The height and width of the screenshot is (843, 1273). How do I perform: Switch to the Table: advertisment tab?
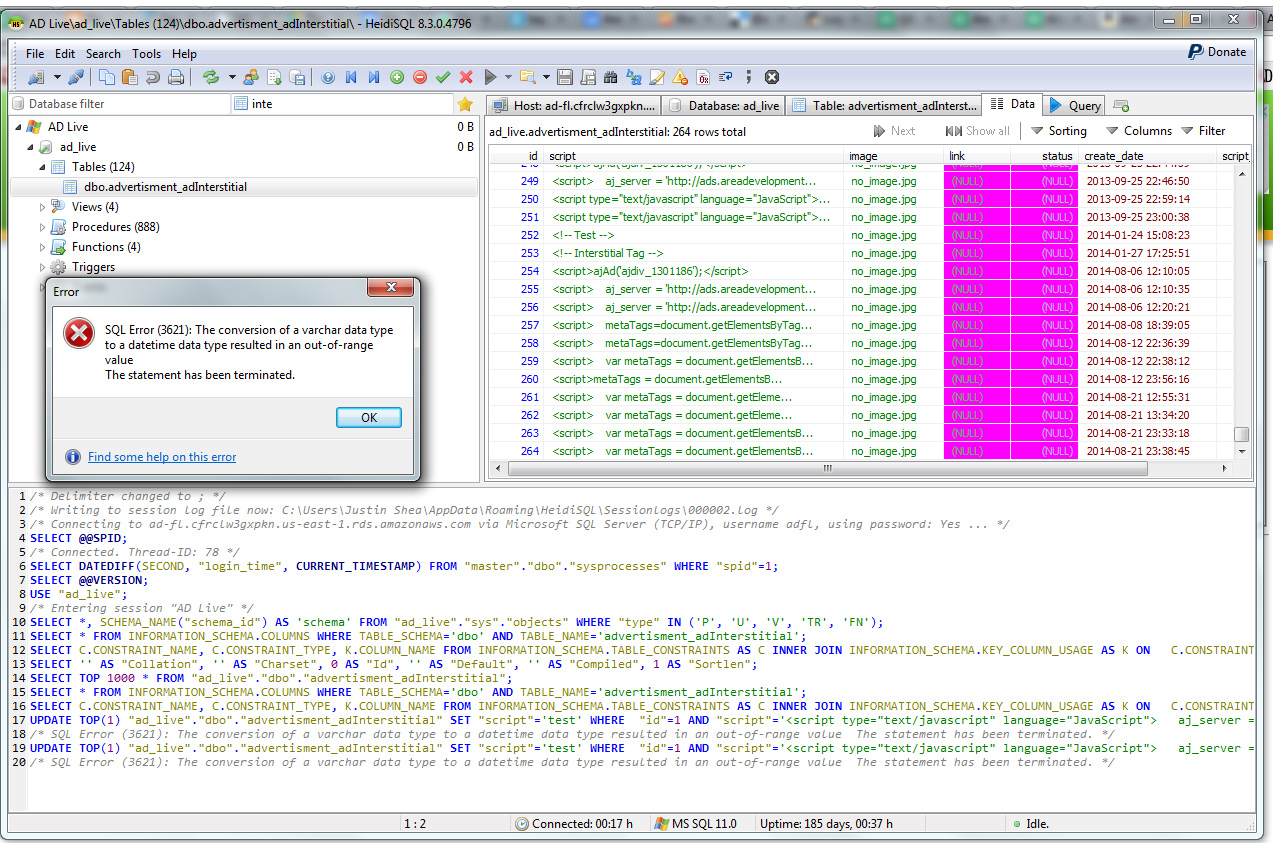pyautogui.click(x=885, y=105)
